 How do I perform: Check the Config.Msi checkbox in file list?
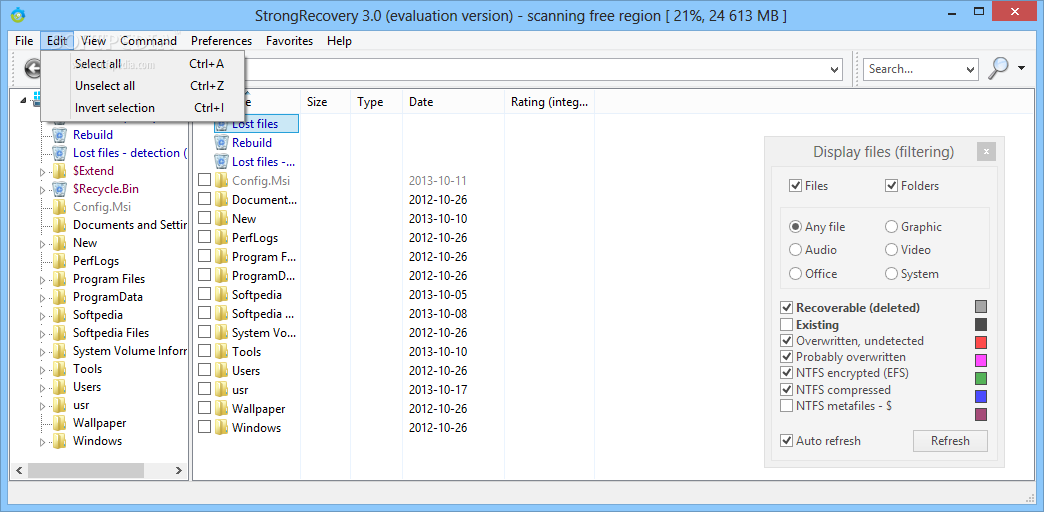[204, 180]
